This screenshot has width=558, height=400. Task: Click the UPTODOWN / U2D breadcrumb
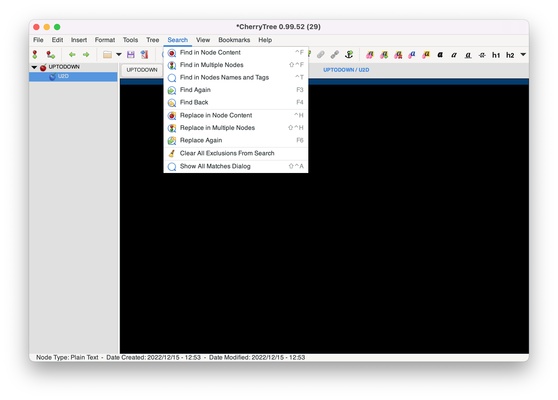[x=346, y=70]
